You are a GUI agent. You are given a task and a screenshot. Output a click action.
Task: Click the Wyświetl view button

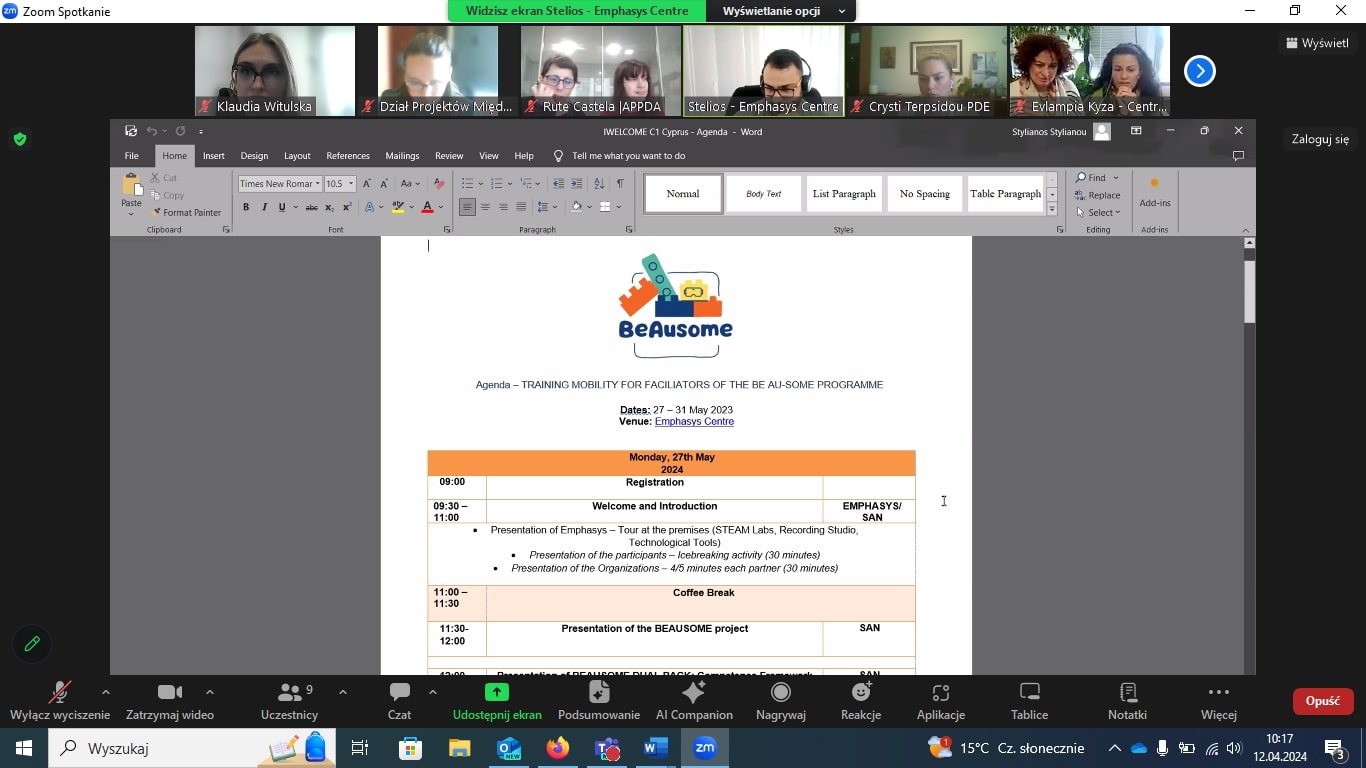pyautogui.click(x=1318, y=43)
